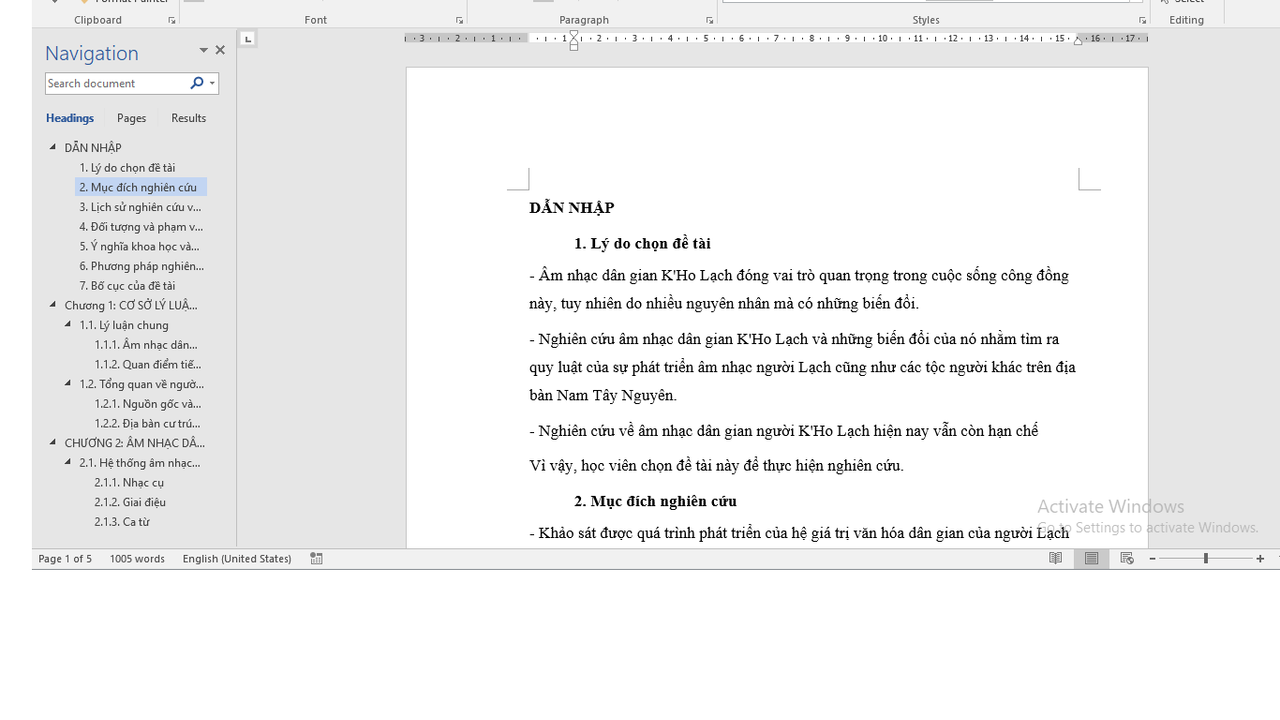Zoom in with the plus button
The image size is (1280, 720).
[x=1260, y=559]
